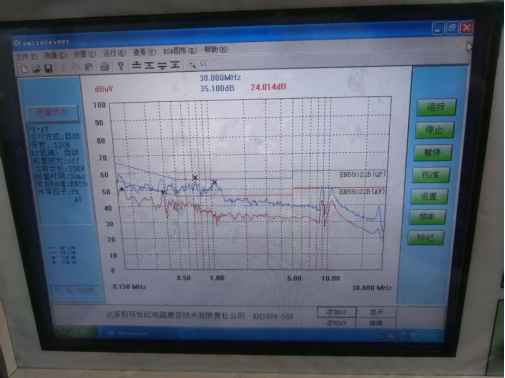505x378 pixels.
Task: Click the help question mark icon
Action: coord(121,66)
